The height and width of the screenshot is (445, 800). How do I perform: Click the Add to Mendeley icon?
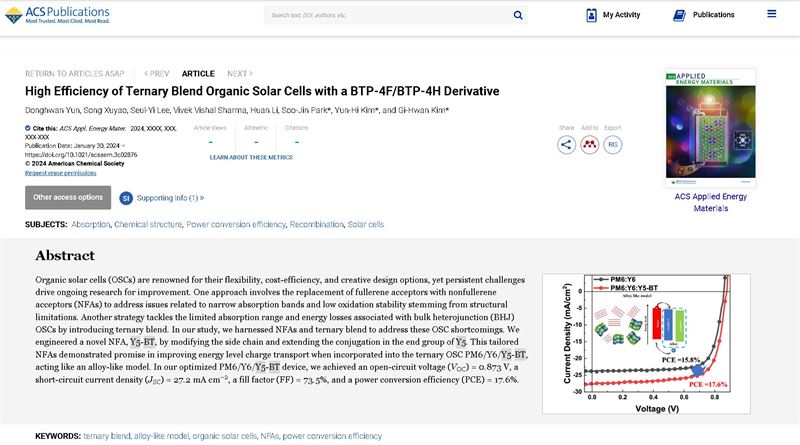tap(590, 144)
